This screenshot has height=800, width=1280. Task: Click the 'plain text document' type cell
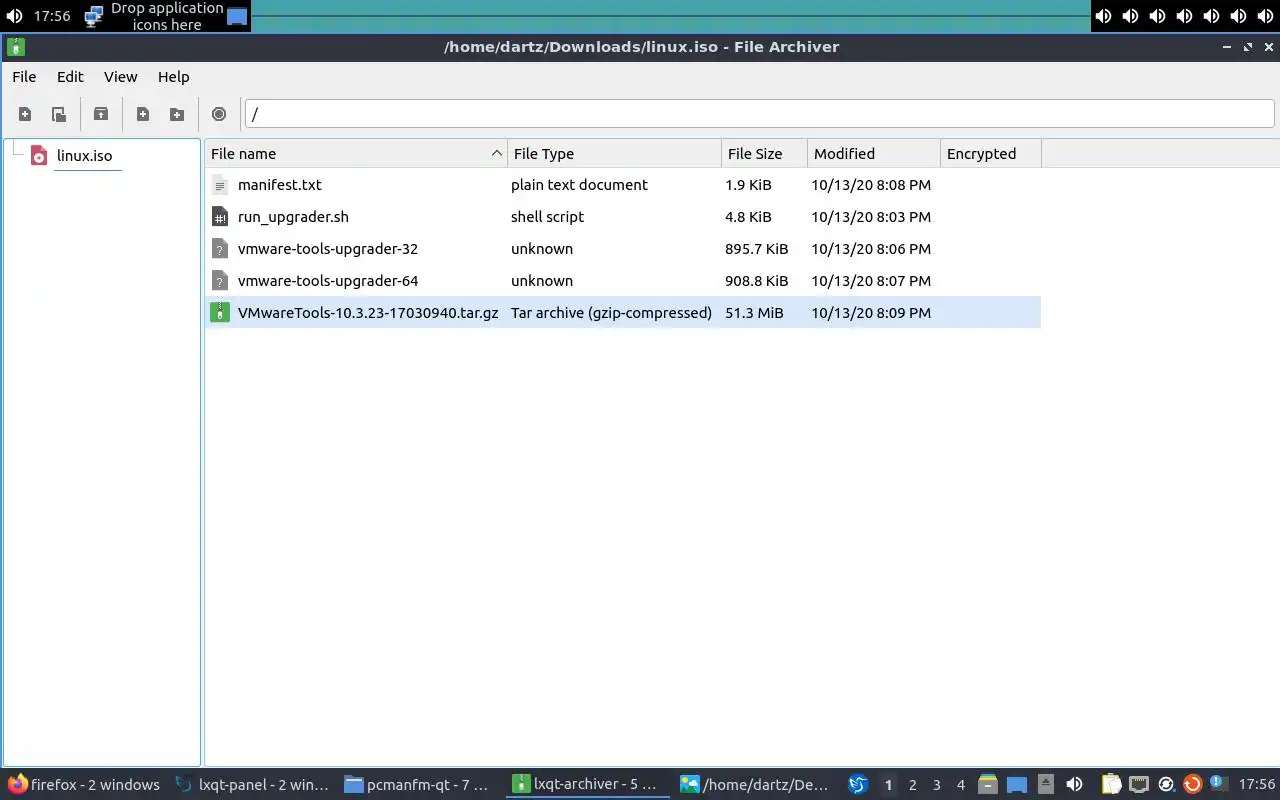pyautogui.click(x=579, y=185)
